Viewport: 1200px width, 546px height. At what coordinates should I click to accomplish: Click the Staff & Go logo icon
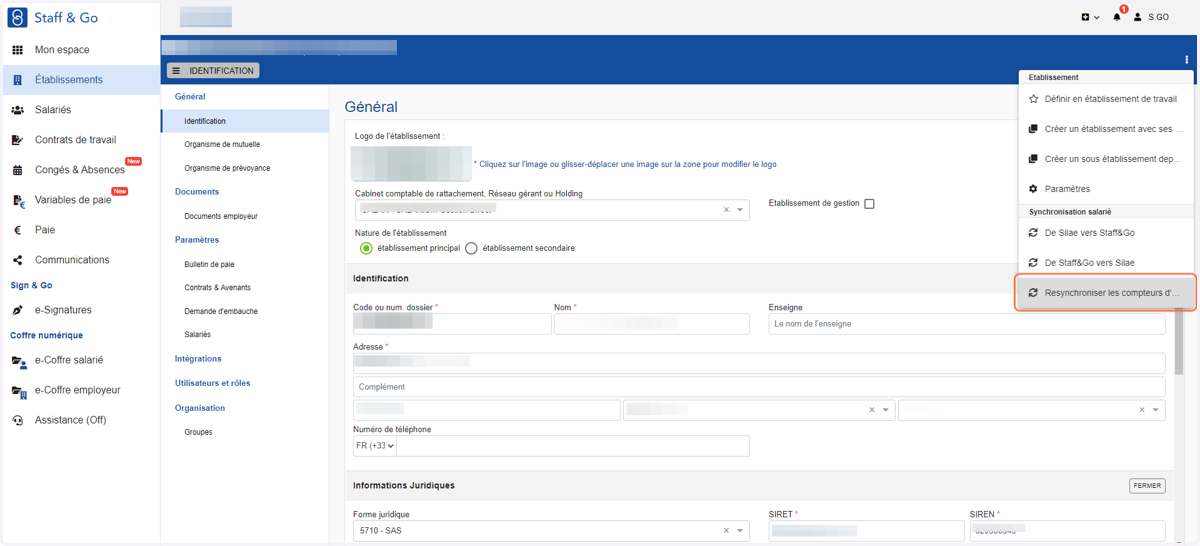(x=17, y=17)
